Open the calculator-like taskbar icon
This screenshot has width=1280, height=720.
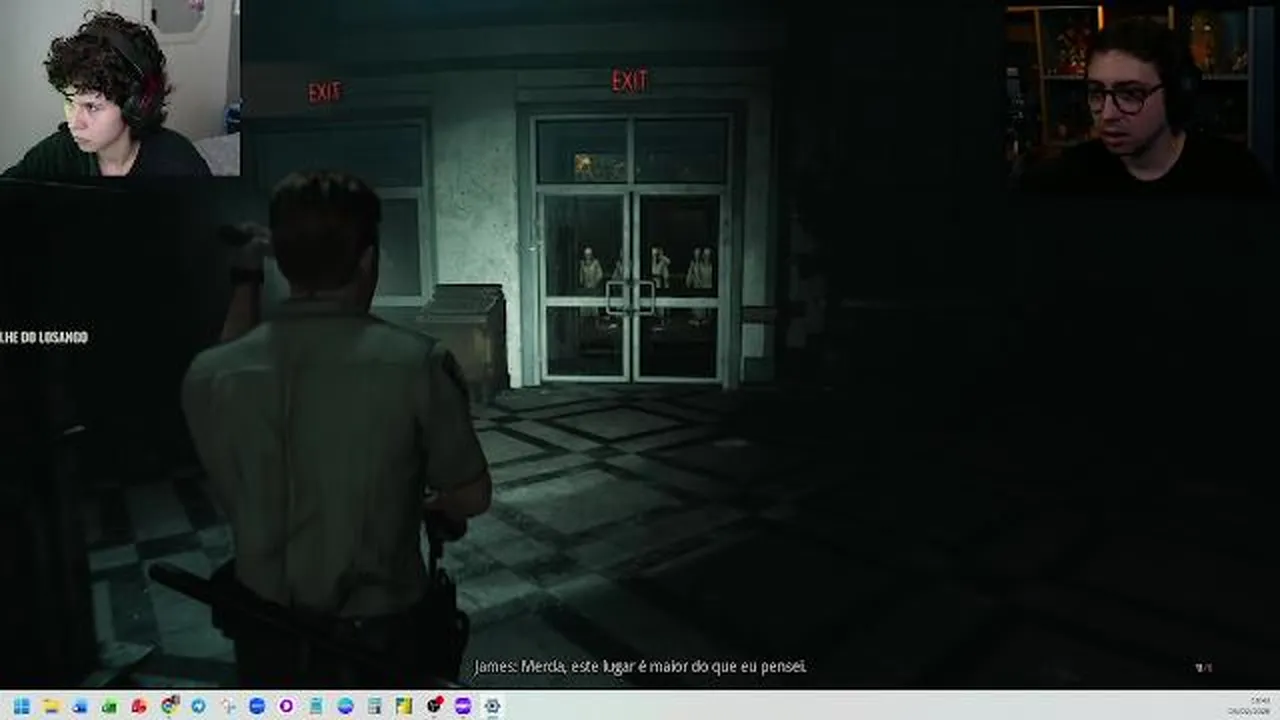[x=374, y=706]
